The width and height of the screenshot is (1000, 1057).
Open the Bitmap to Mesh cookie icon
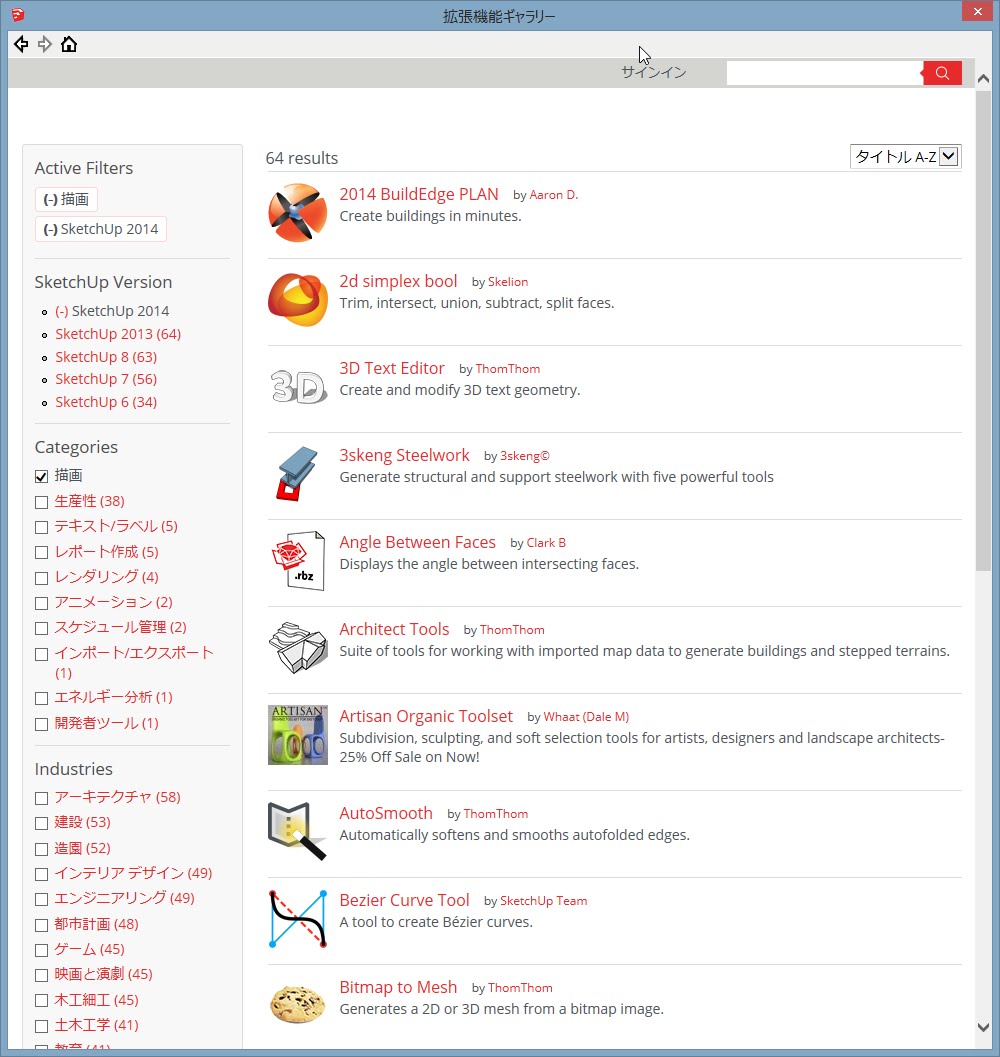297,1004
